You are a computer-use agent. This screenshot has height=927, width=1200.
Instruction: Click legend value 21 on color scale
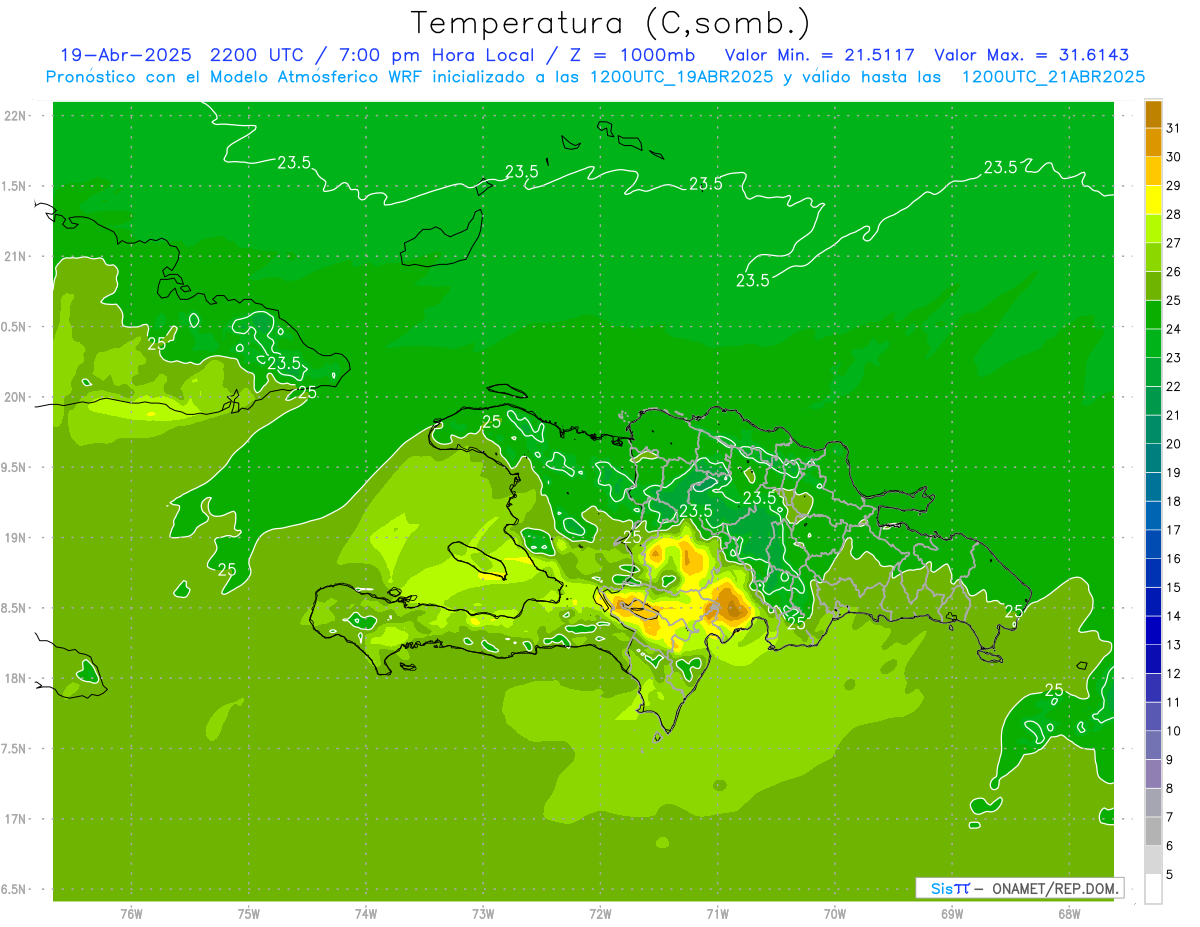click(1173, 415)
